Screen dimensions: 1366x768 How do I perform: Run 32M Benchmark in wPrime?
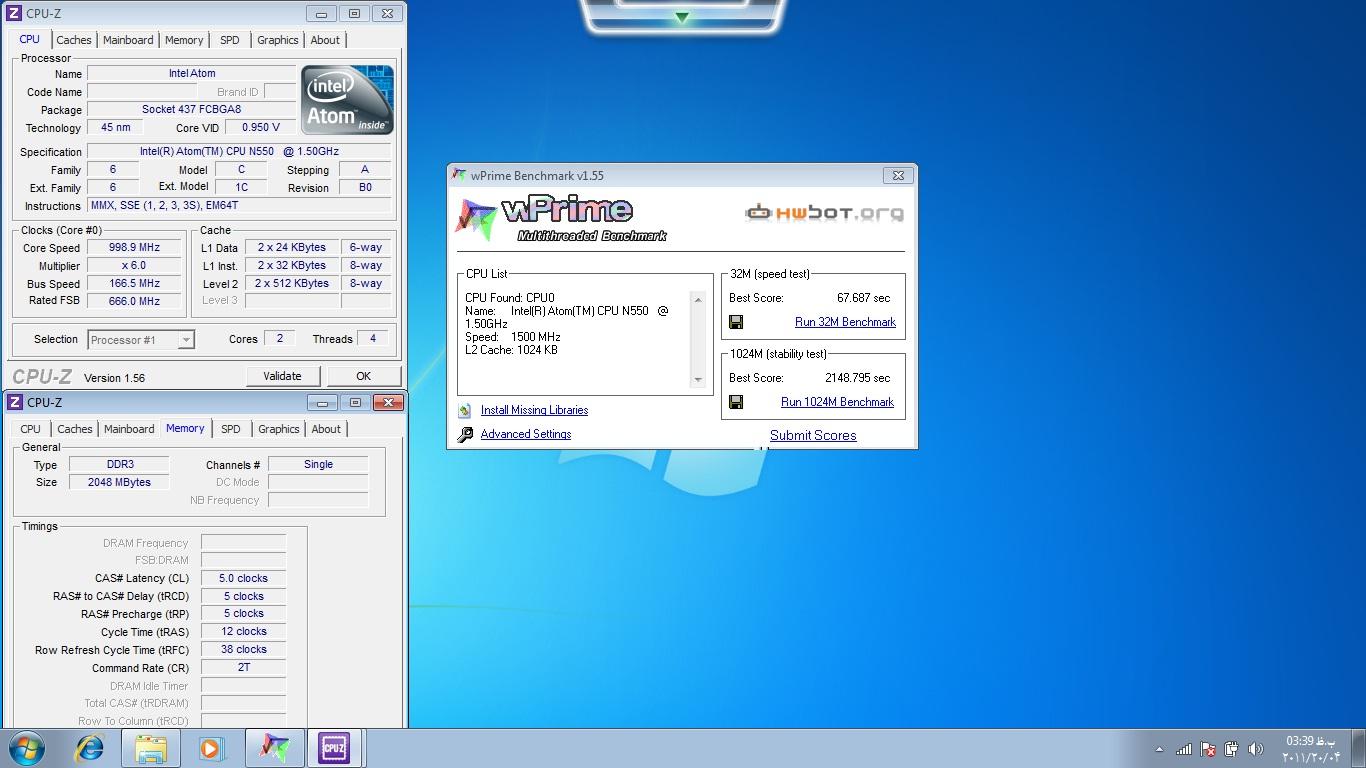coord(845,322)
